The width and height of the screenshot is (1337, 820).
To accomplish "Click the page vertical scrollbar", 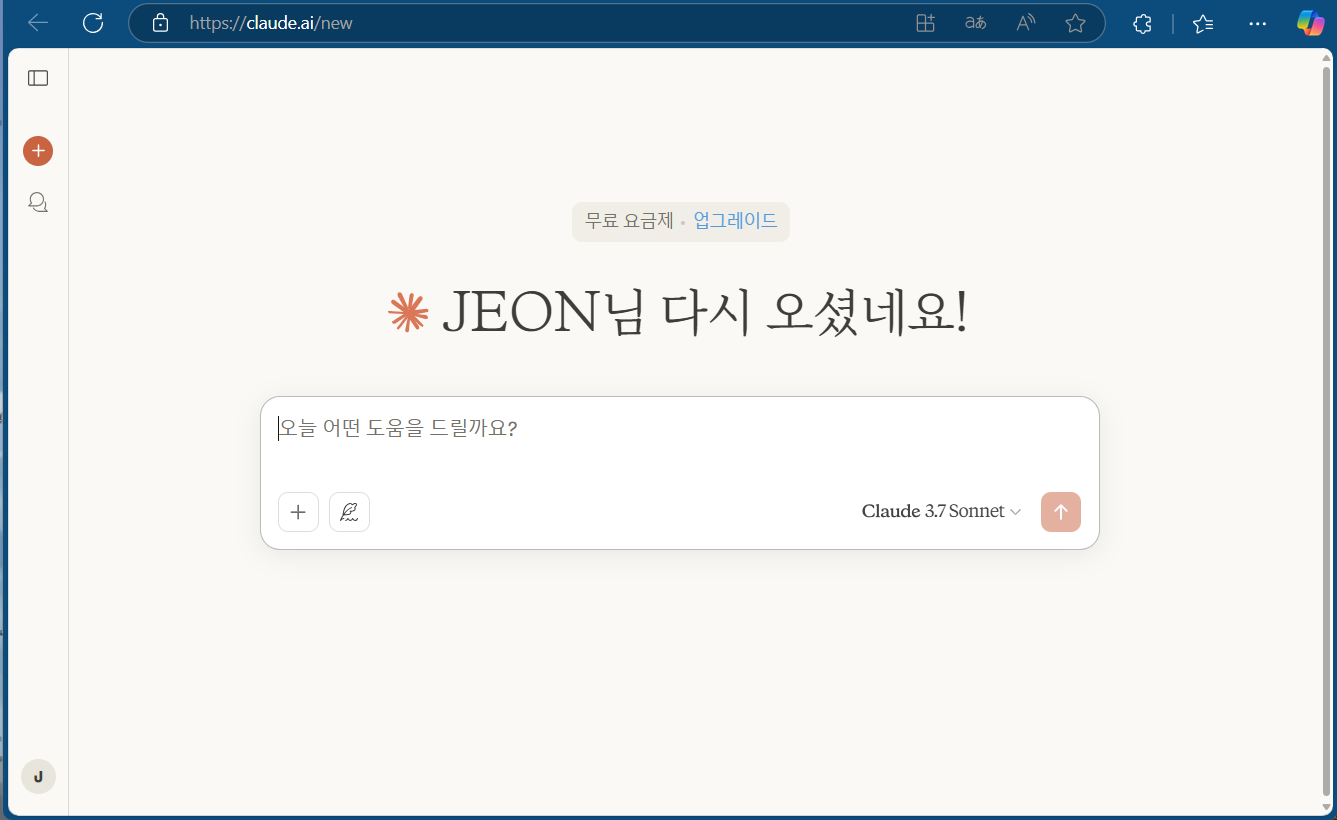I will (x=1327, y=431).
